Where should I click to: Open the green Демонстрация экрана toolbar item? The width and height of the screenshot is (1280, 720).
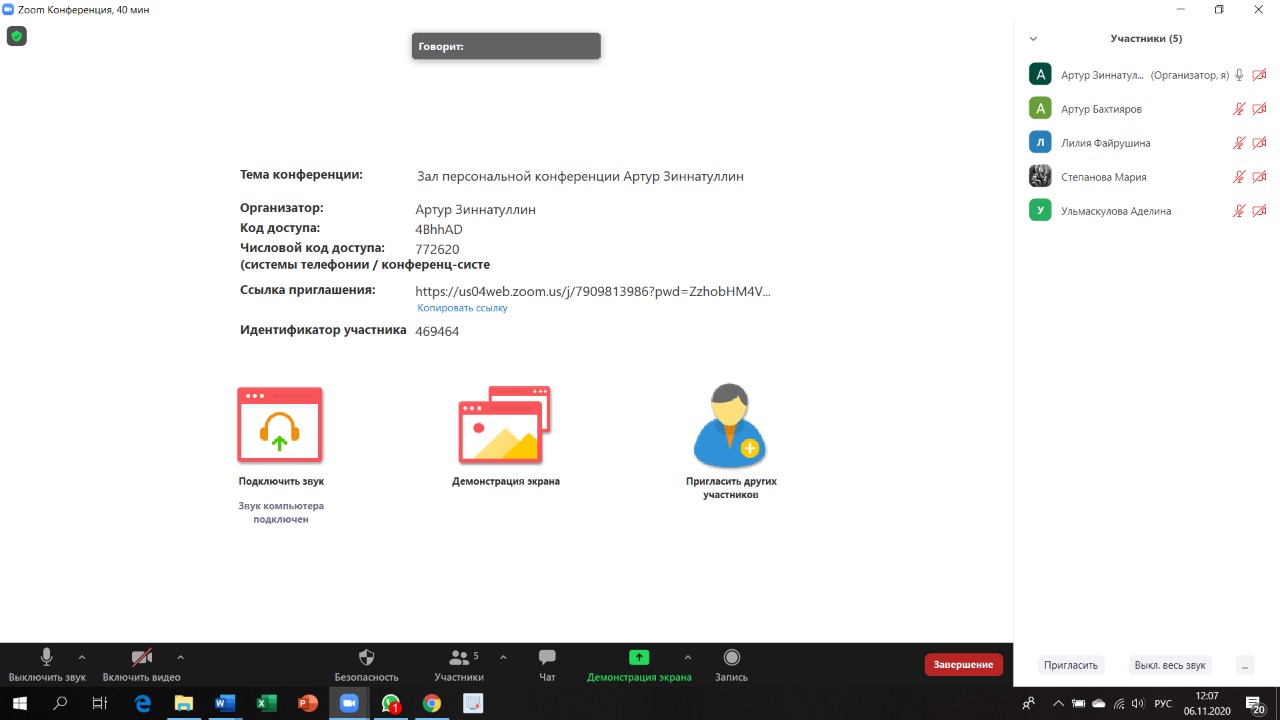point(639,657)
